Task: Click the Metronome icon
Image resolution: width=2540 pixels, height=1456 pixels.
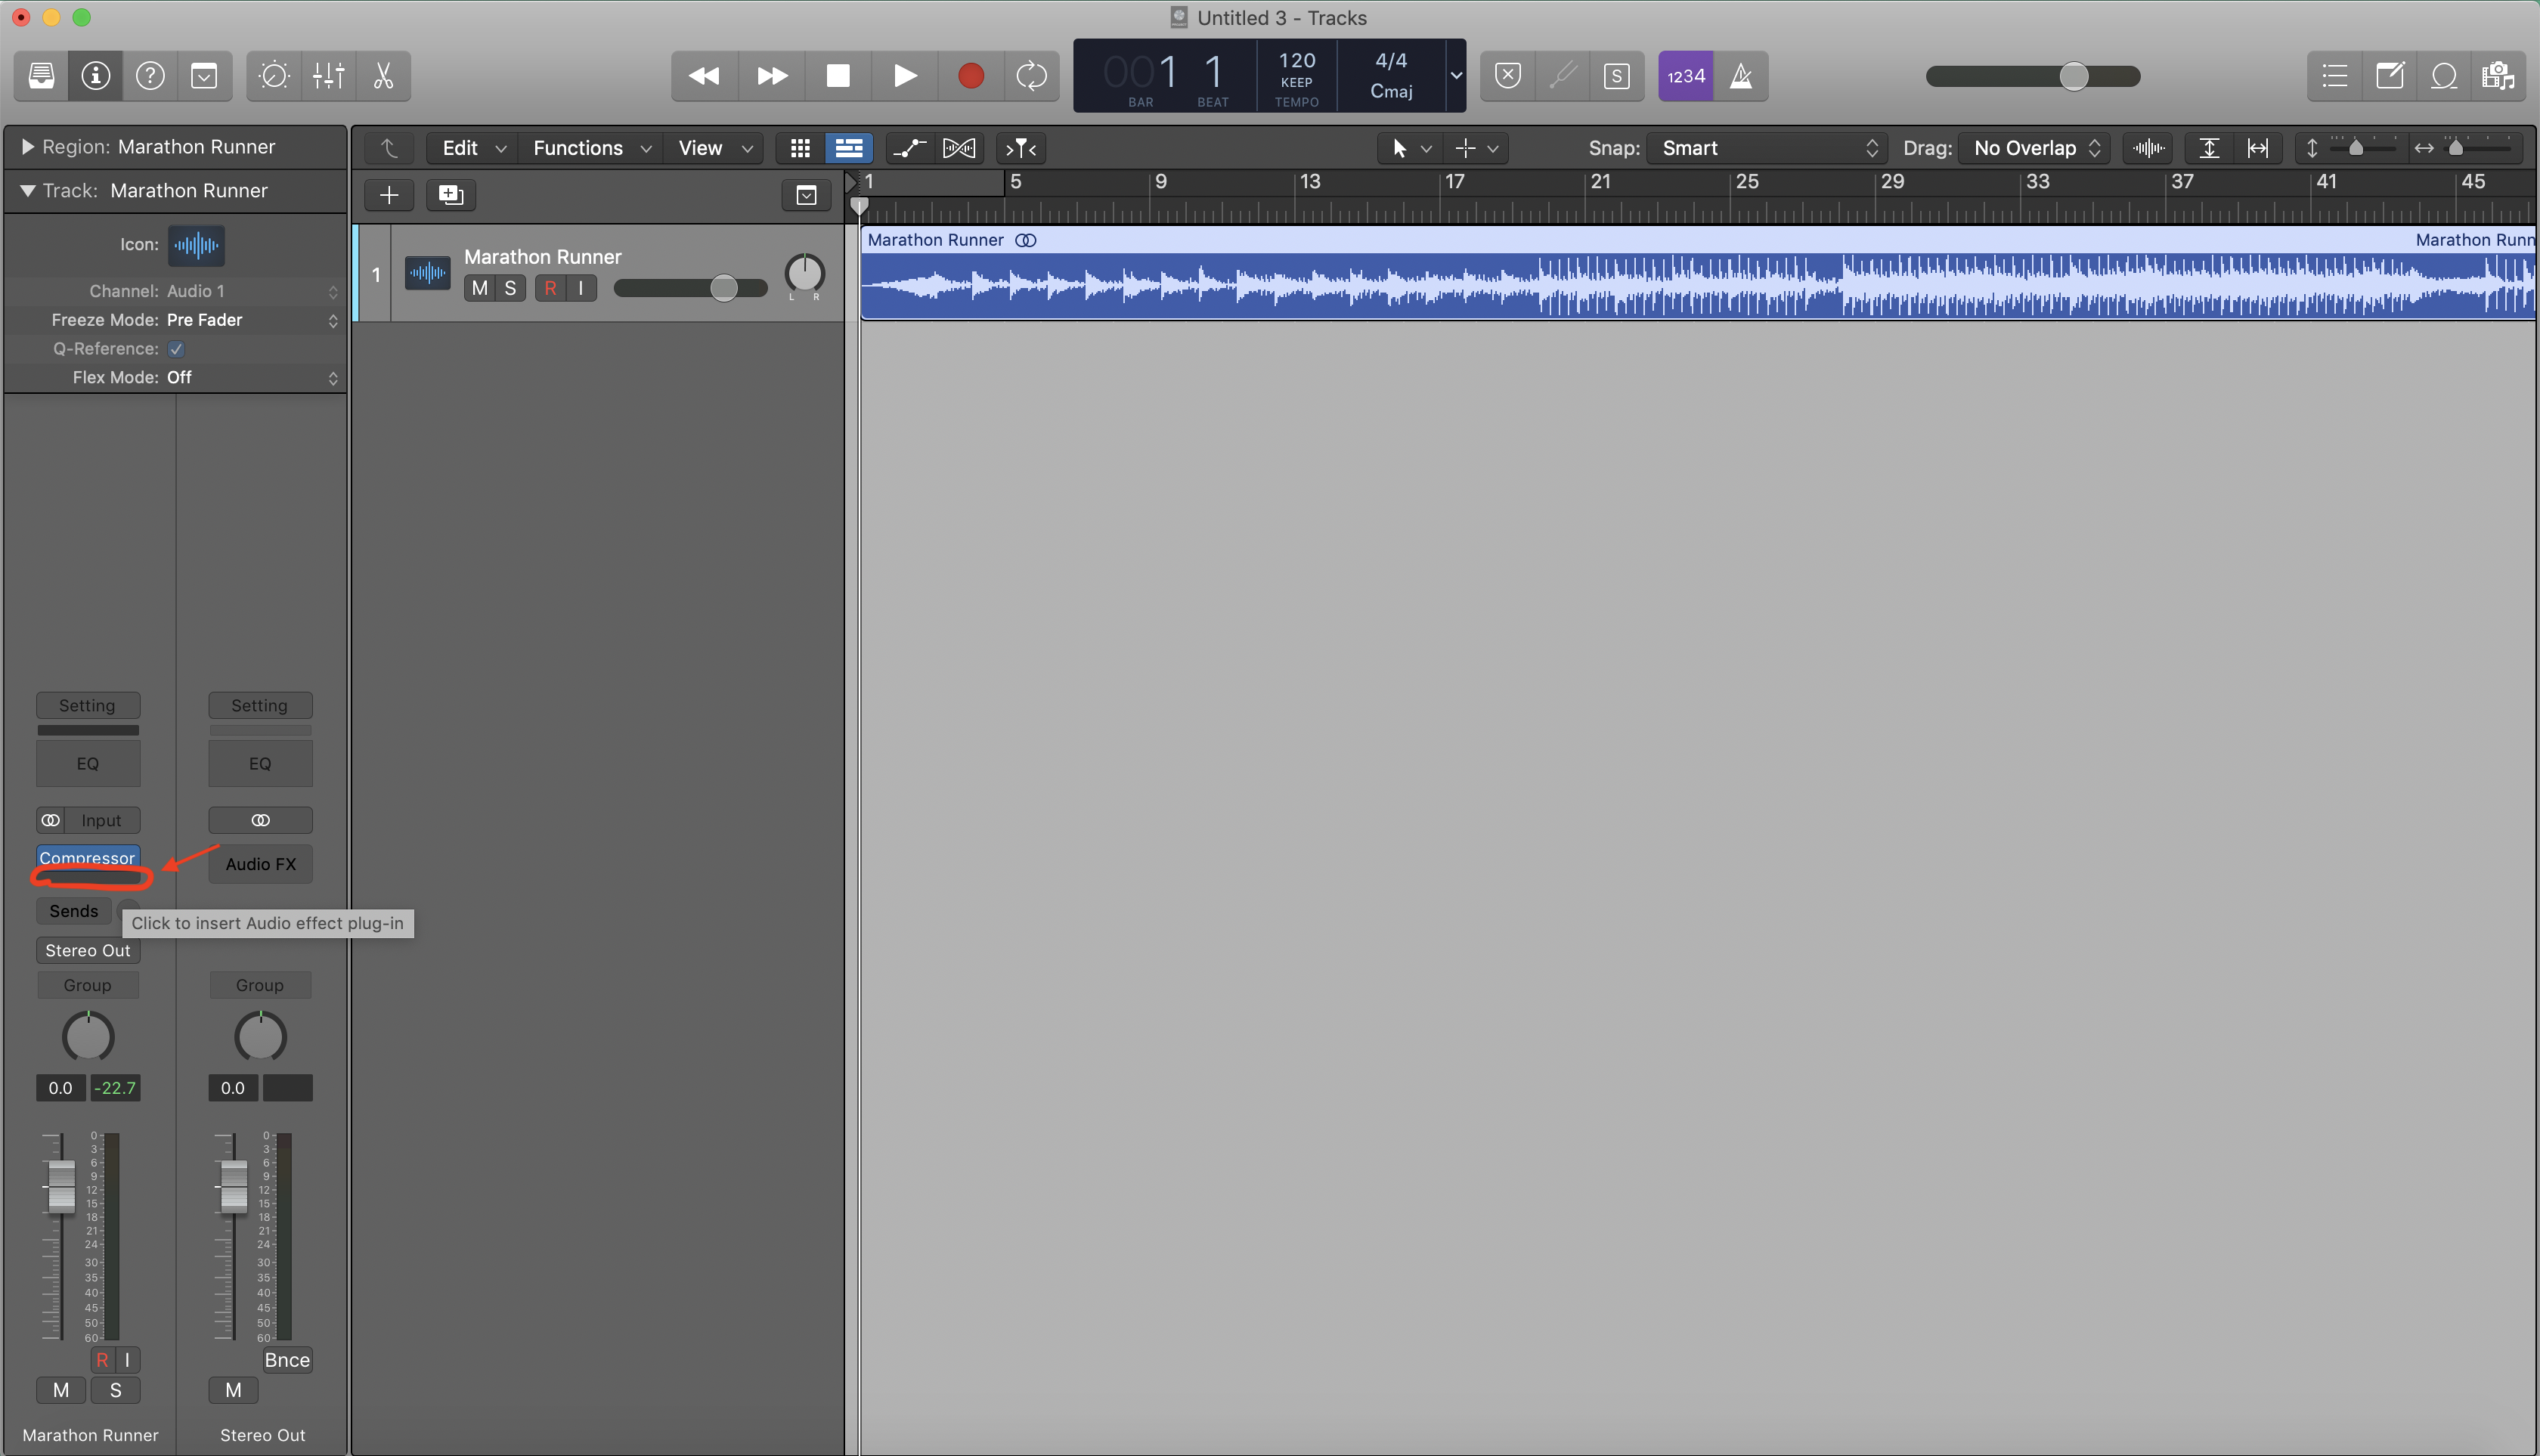Action: click(x=1741, y=76)
